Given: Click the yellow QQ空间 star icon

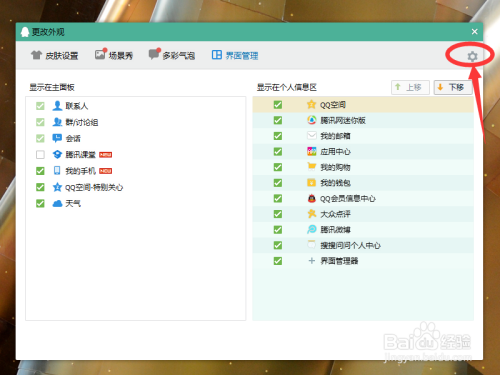Looking at the screenshot, I should (311, 104).
